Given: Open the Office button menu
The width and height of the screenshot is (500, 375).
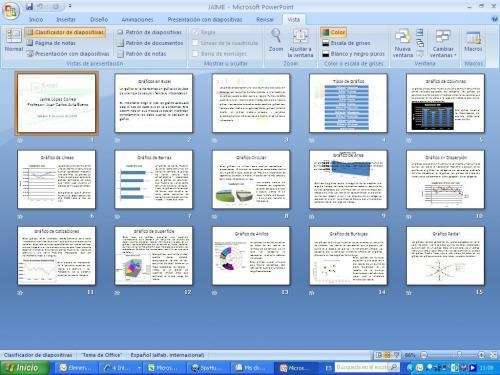Looking at the screenshot, I should click(11, 11).
